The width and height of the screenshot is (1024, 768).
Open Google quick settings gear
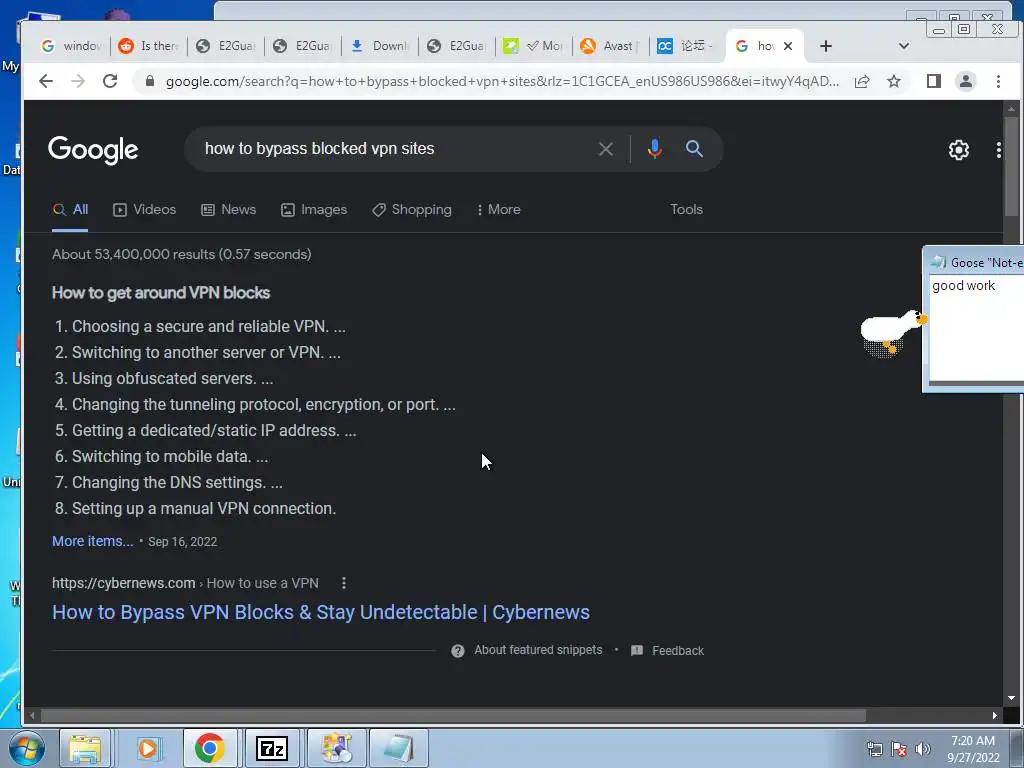958,150
